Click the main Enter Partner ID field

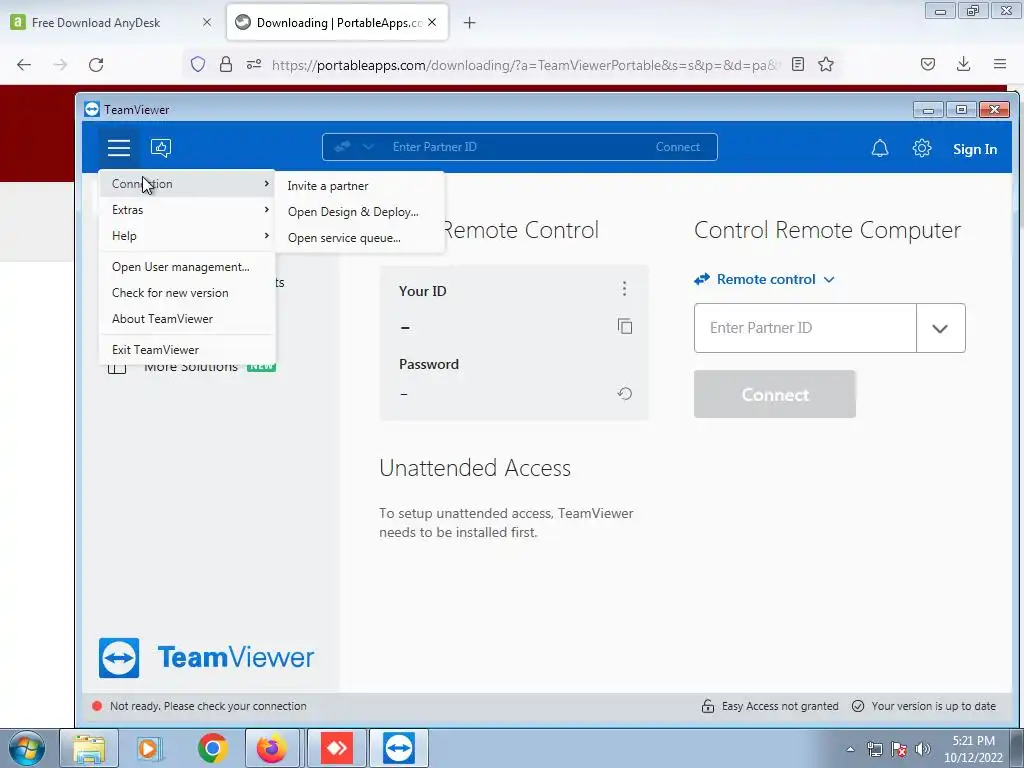point(805,328)
